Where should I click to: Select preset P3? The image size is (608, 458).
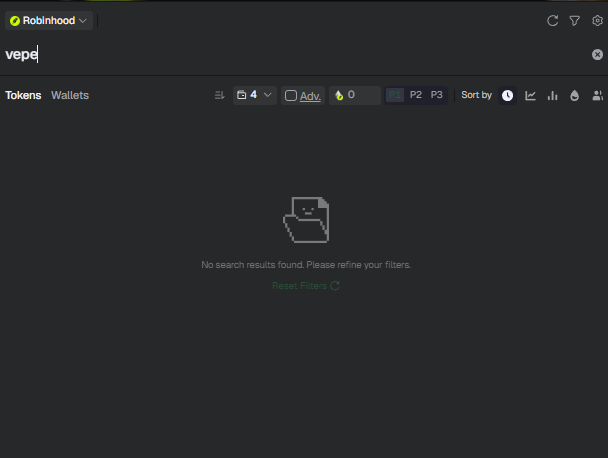437,95
